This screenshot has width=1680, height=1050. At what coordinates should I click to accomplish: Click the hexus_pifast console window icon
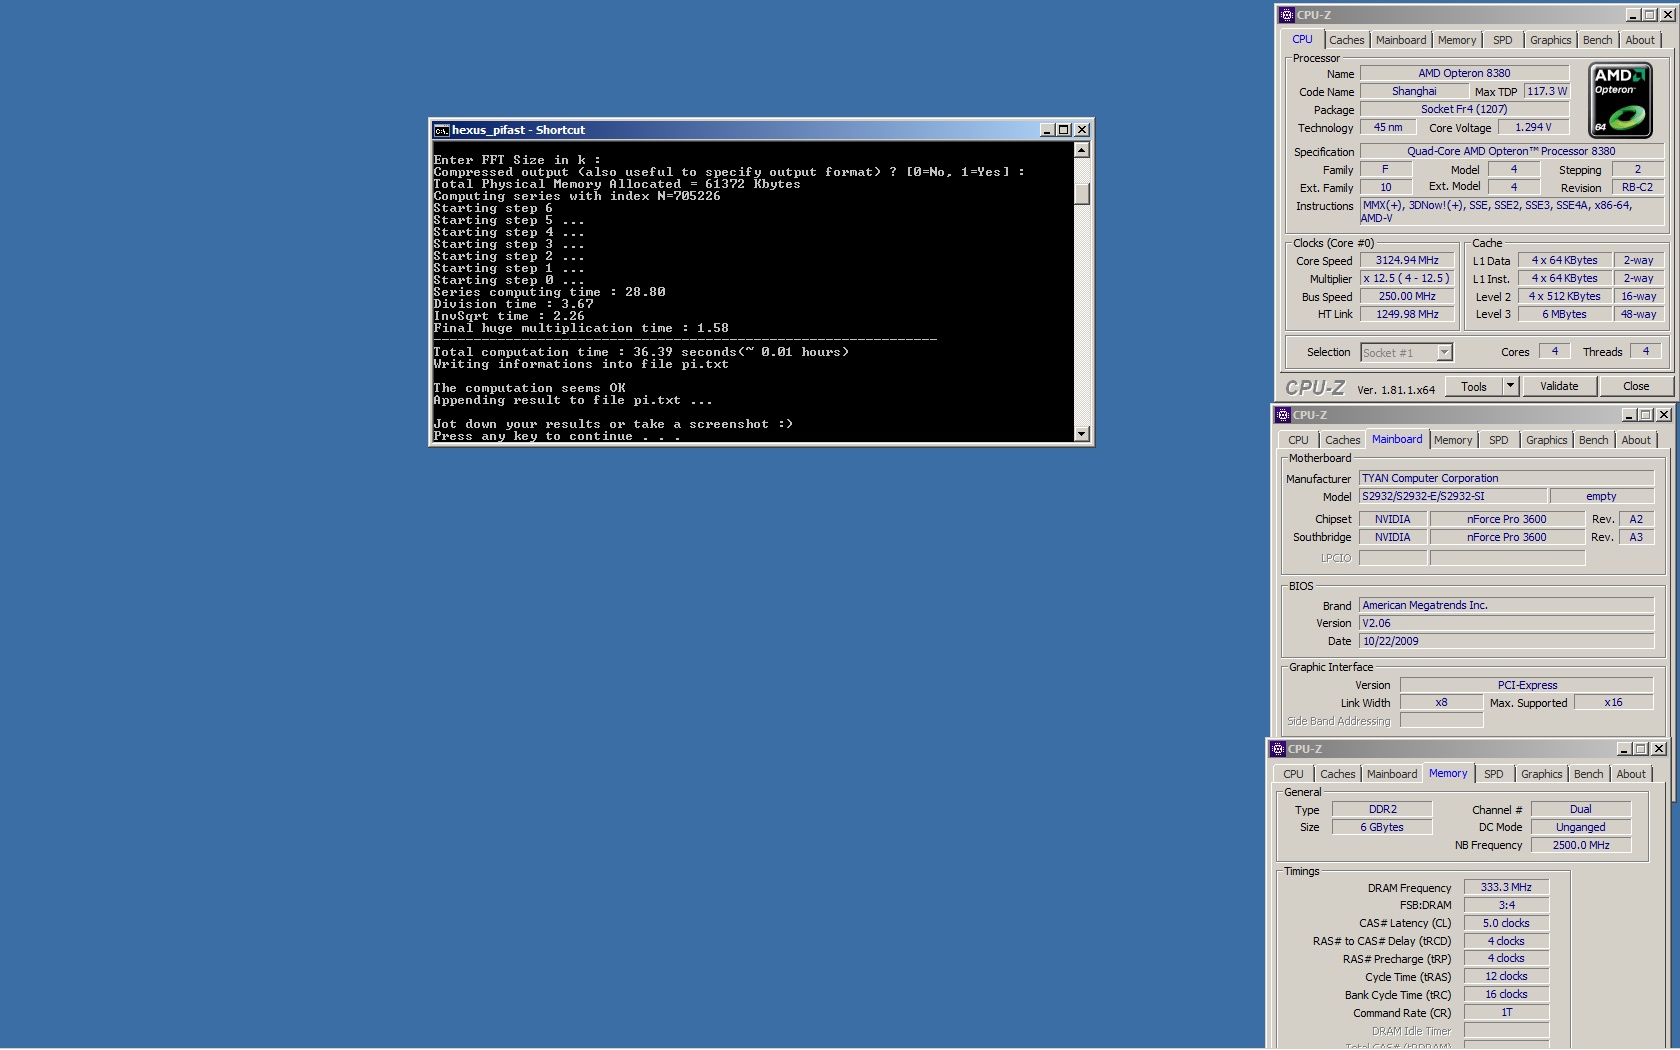(441, 130)
